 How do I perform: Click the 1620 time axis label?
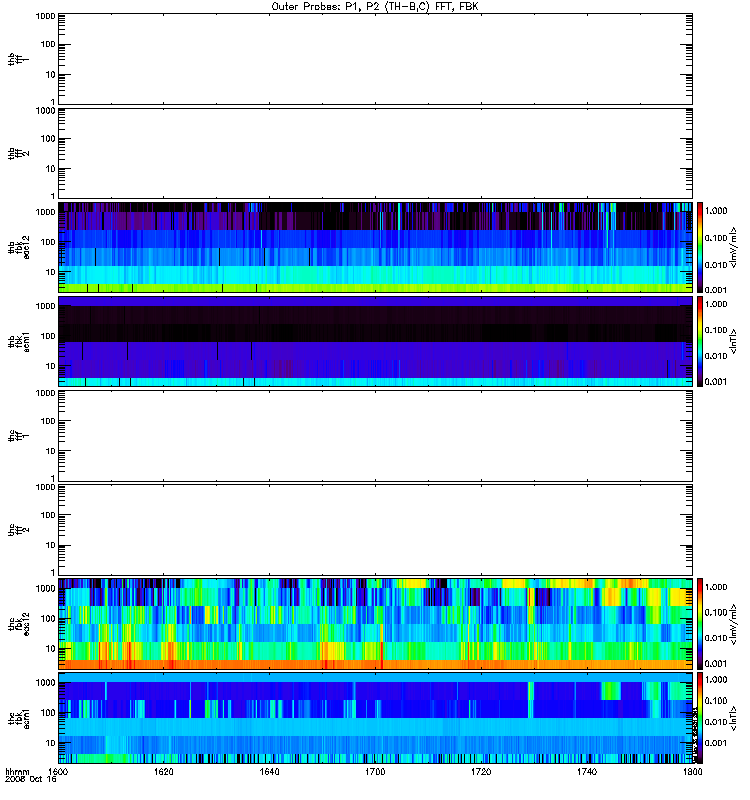pyautogui.click(x=164, y=772)
